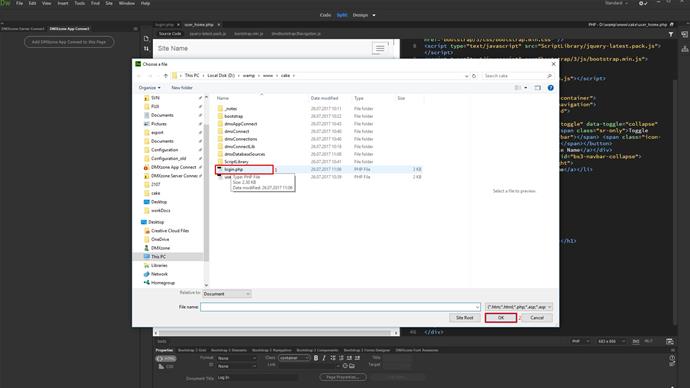The height and width of the screenshot is (388, 690).
Task: Select the dmxAppConnect folder
Action: click(240, 124)
